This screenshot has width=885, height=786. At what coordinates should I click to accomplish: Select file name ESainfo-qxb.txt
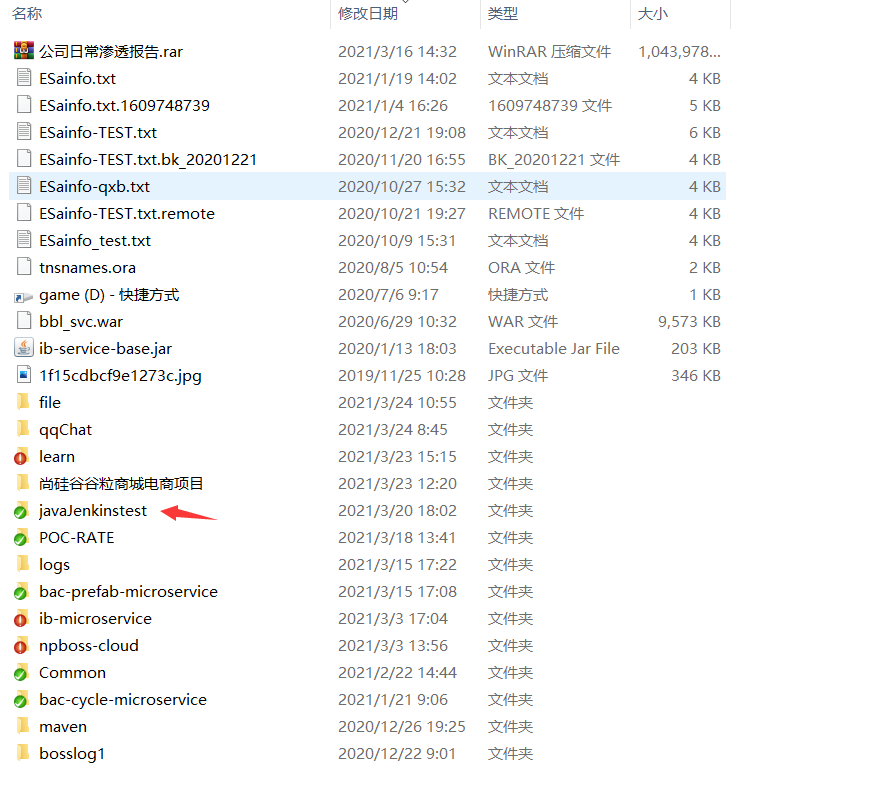pyautogui.click(x=94, y=187)
